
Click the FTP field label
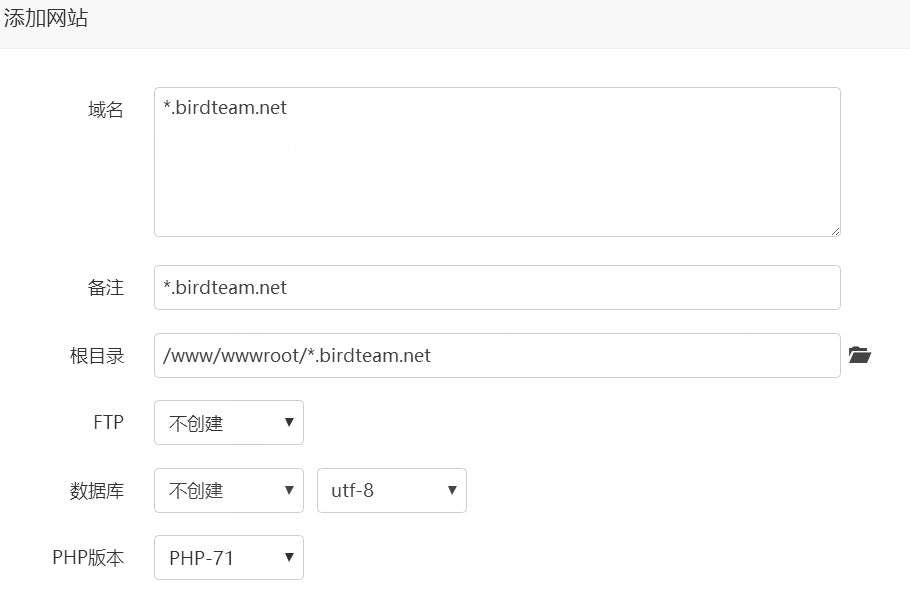pyautogui.click(x=109, y=422)
